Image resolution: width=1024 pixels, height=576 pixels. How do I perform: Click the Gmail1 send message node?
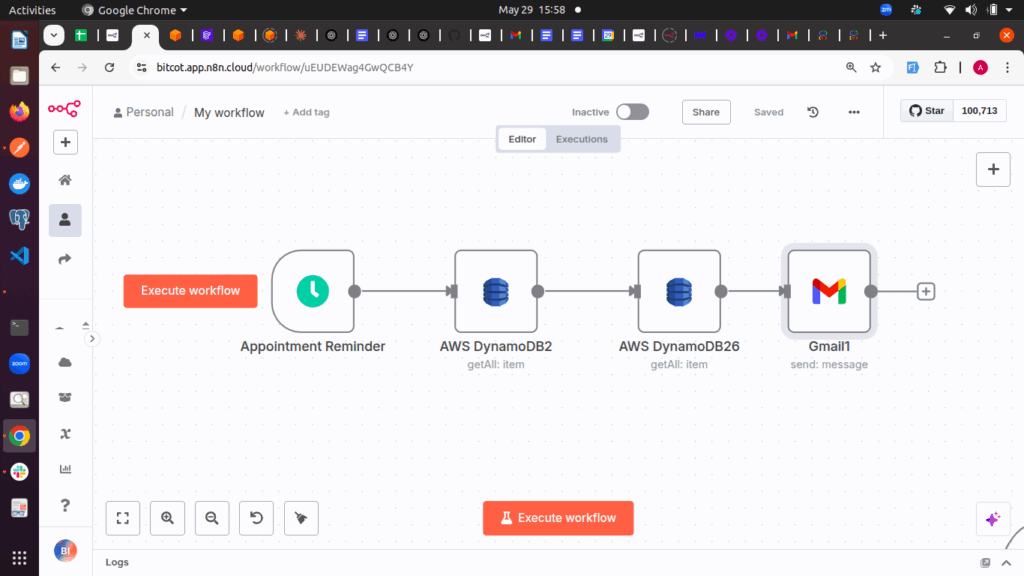tap(828, 291)
